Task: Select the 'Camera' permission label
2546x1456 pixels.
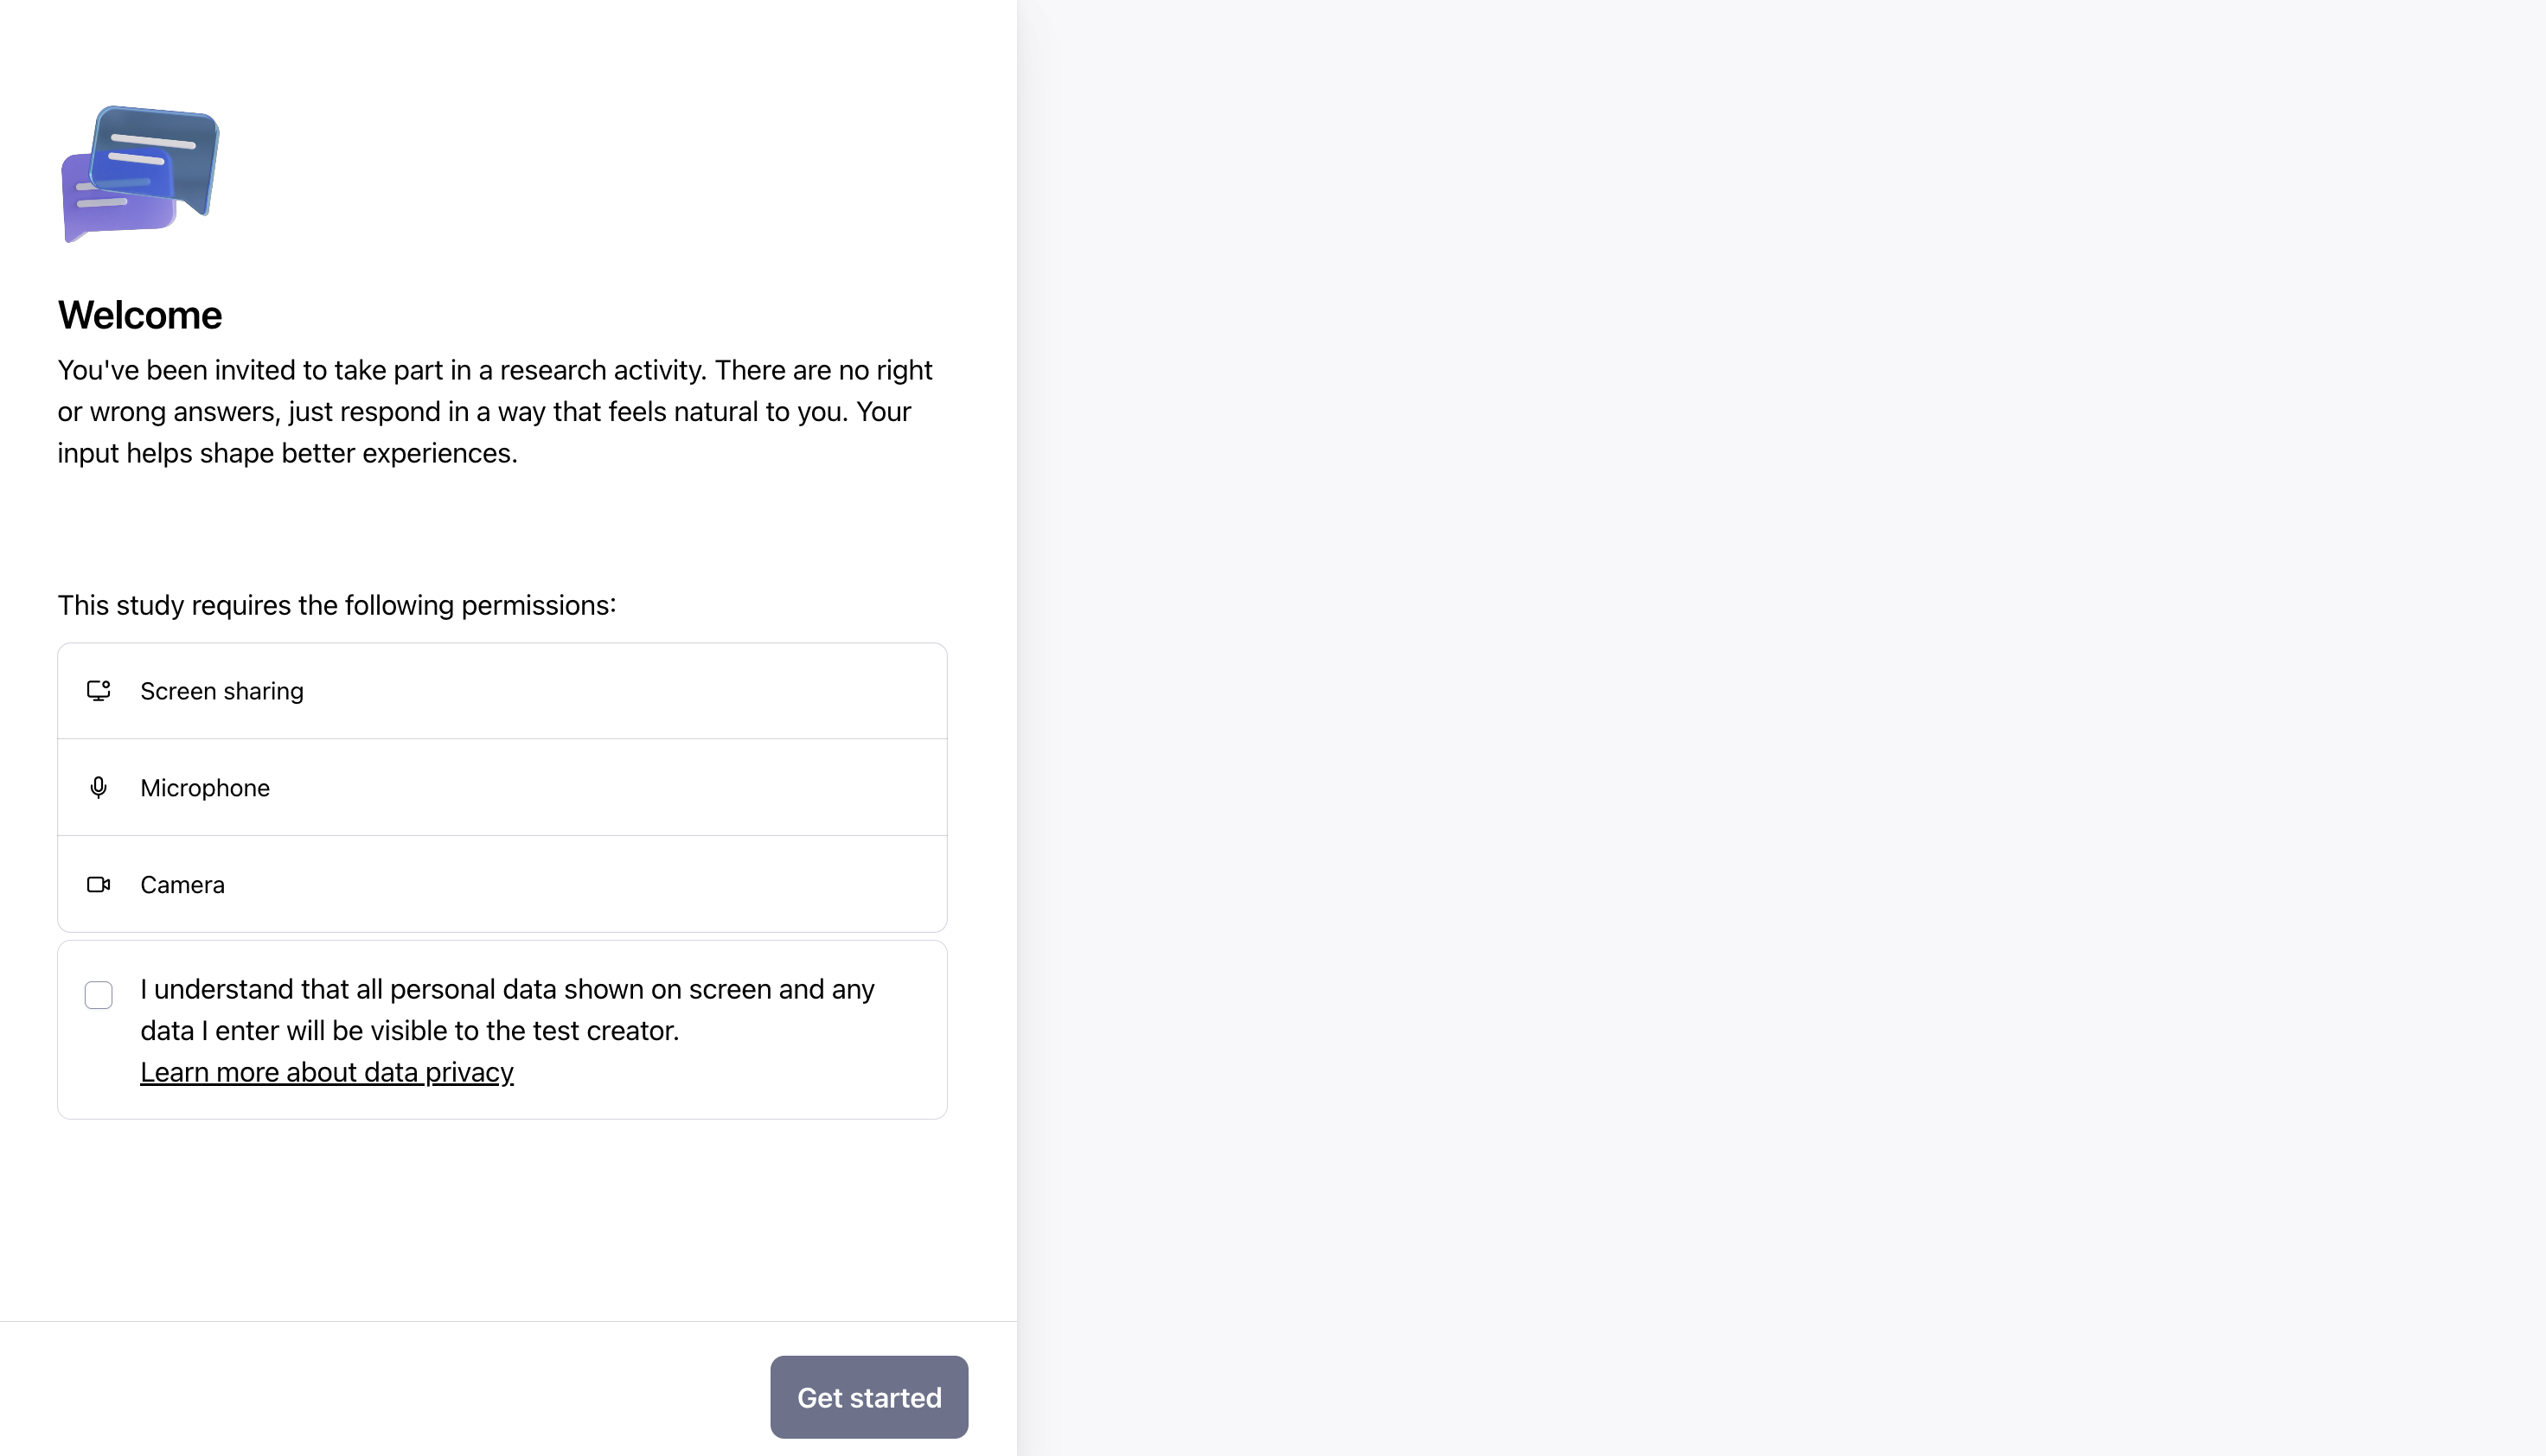Action: point(182,885)
